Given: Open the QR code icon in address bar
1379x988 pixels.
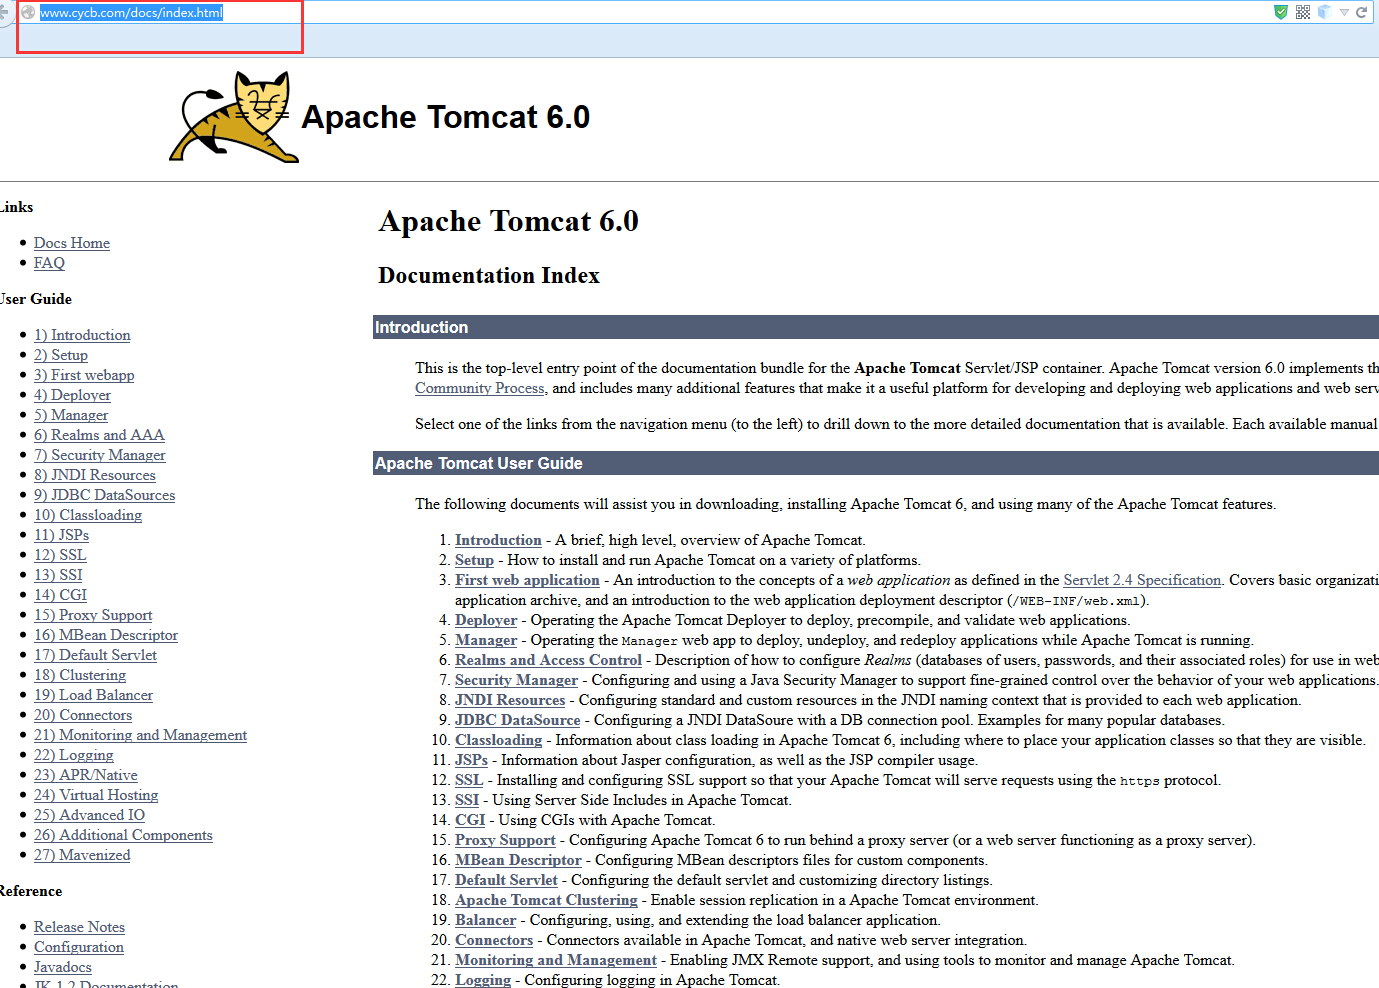Looking at the screenshot, I should [1303, 12].
